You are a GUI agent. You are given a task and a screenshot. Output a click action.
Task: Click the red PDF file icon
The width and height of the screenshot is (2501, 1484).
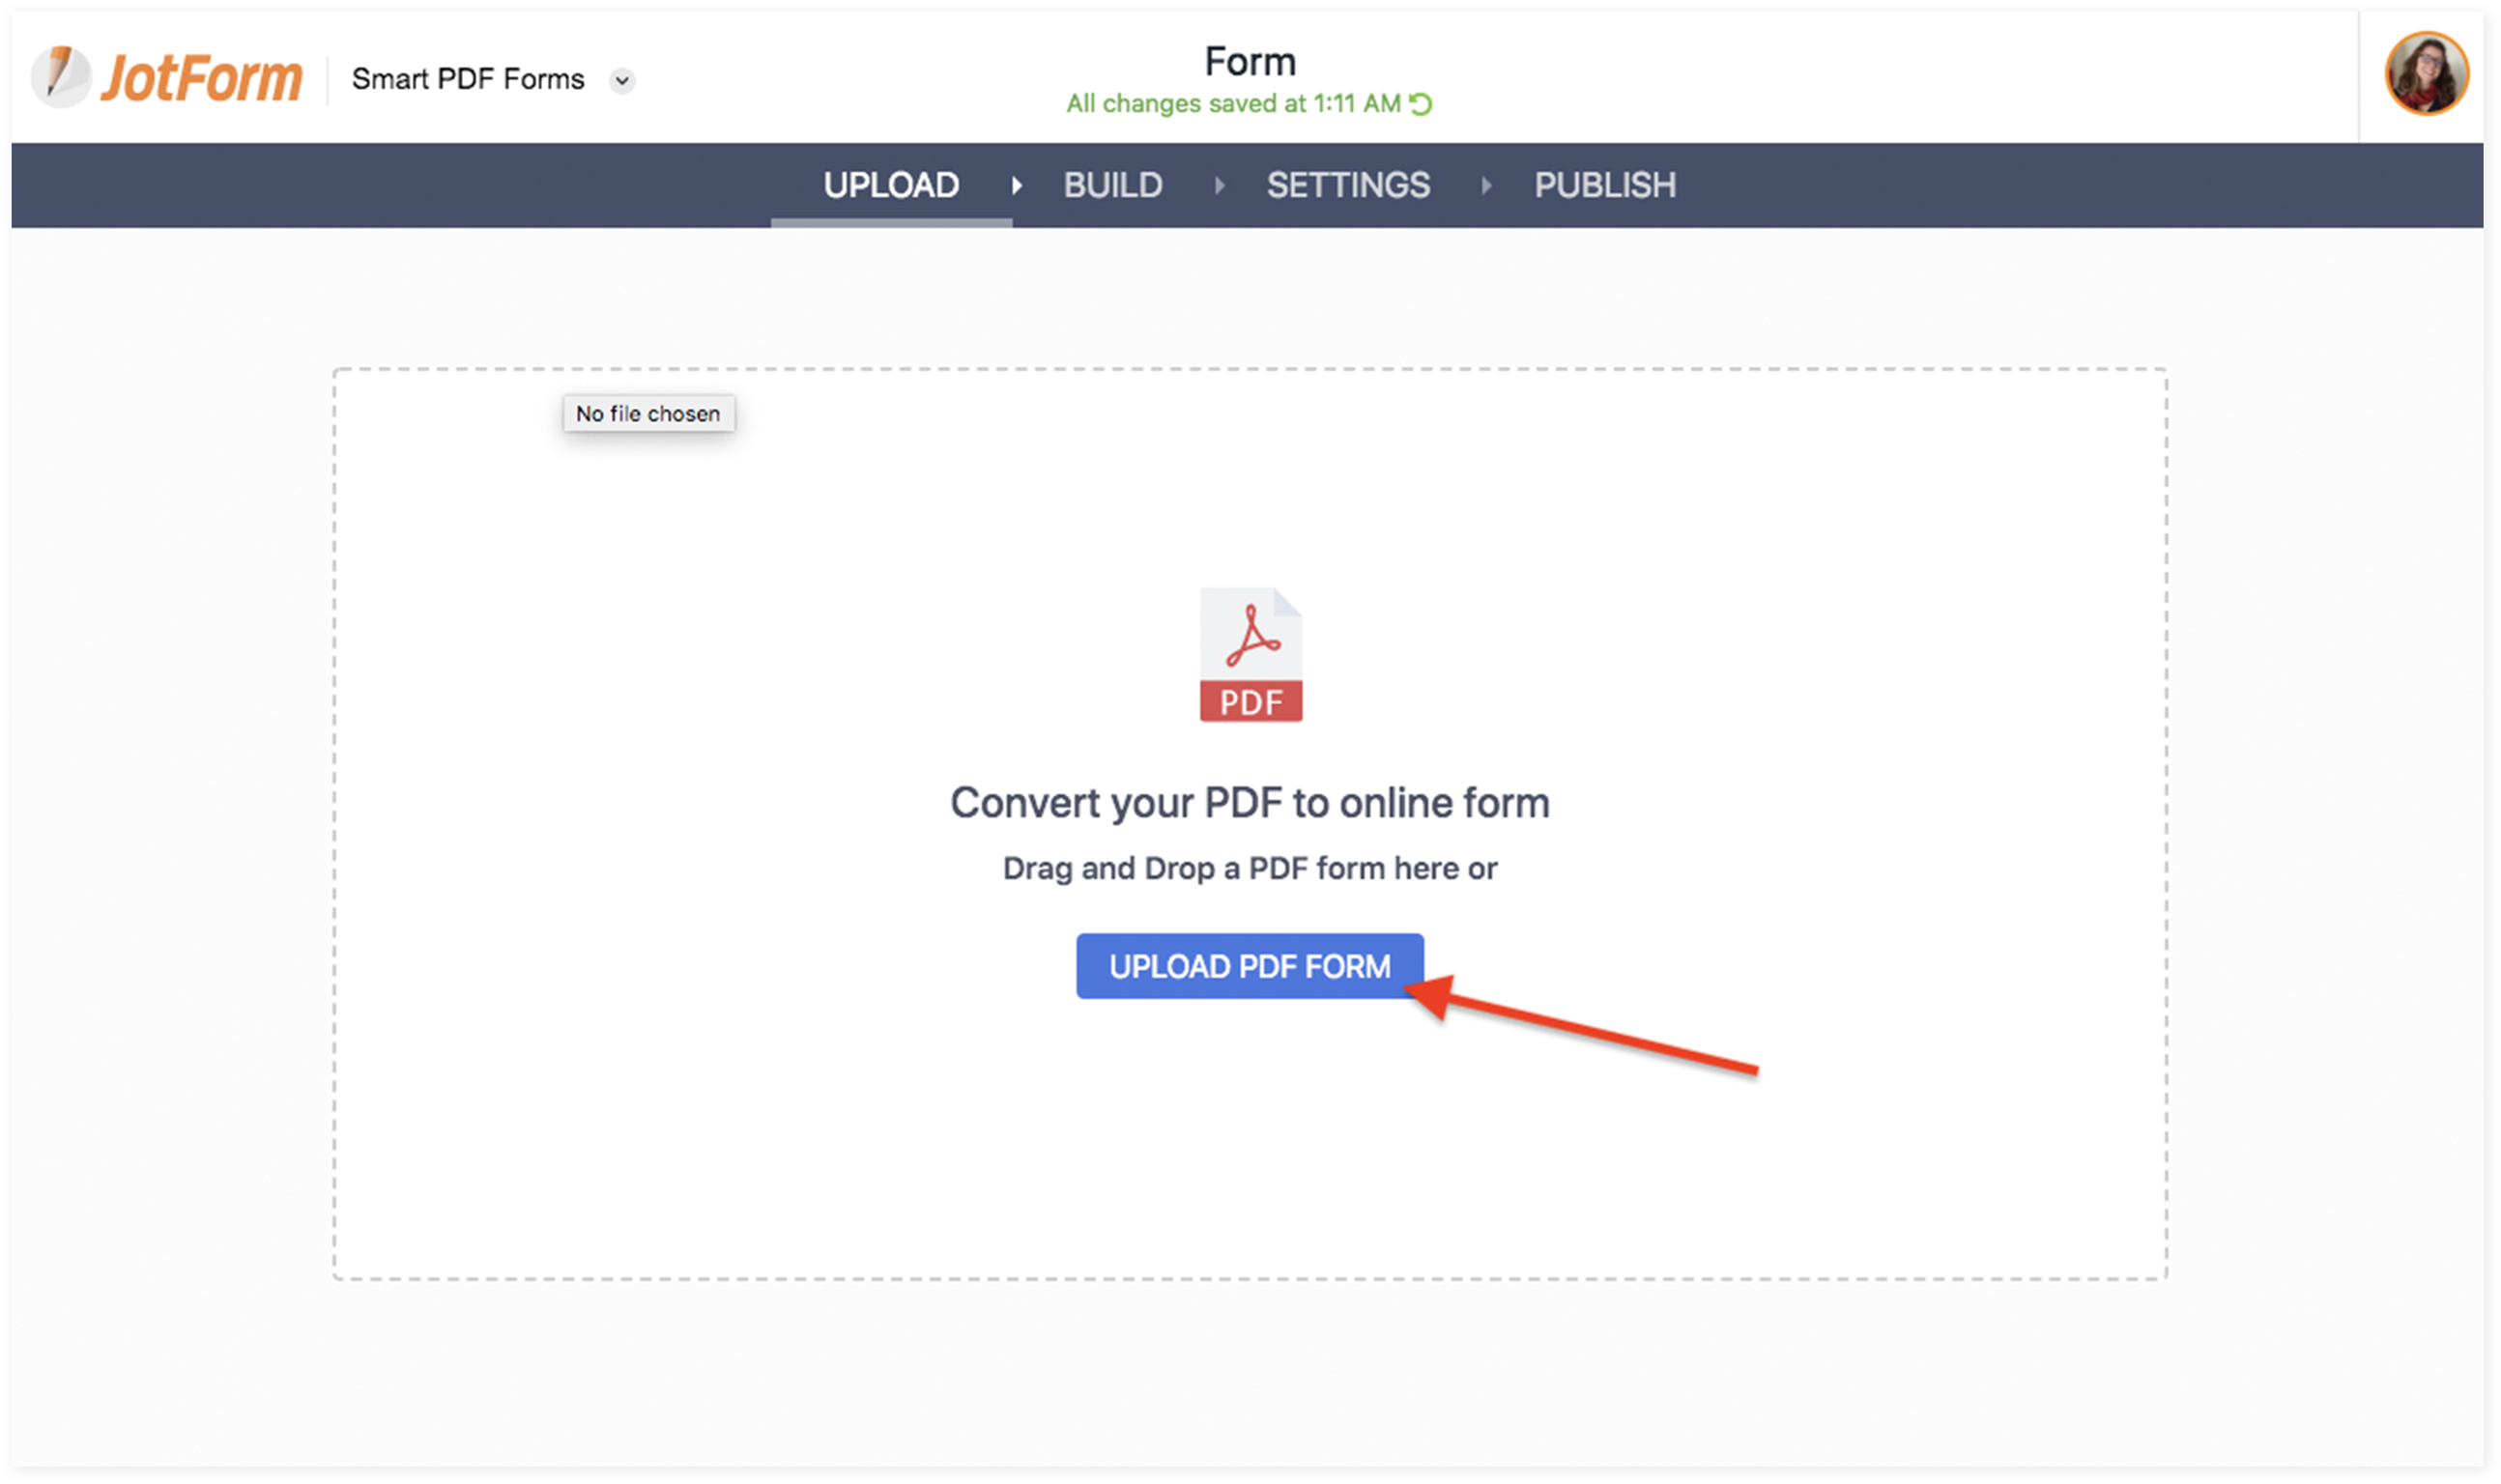(1250, 654)
